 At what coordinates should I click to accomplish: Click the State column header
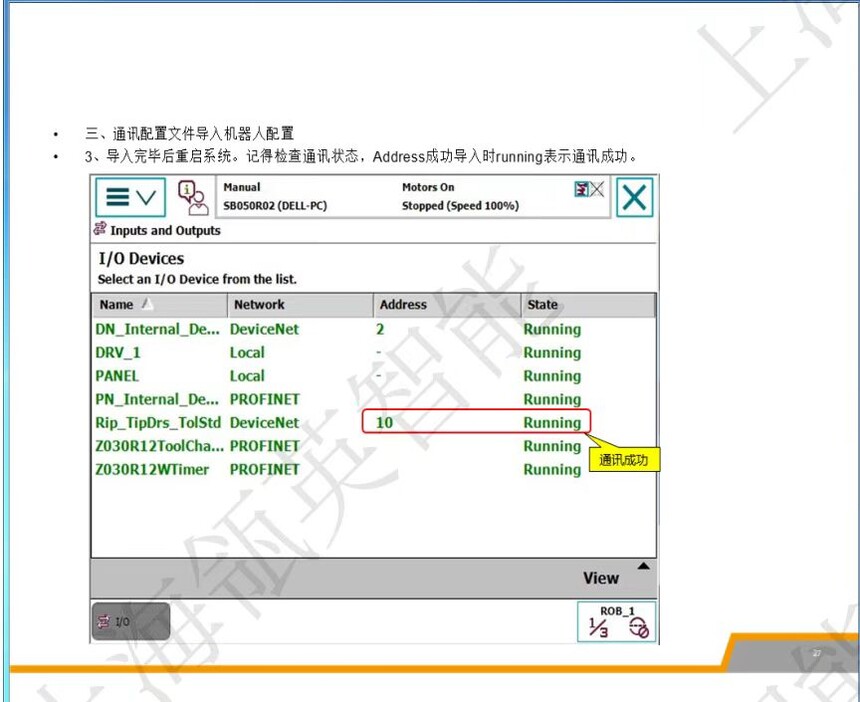588,304
